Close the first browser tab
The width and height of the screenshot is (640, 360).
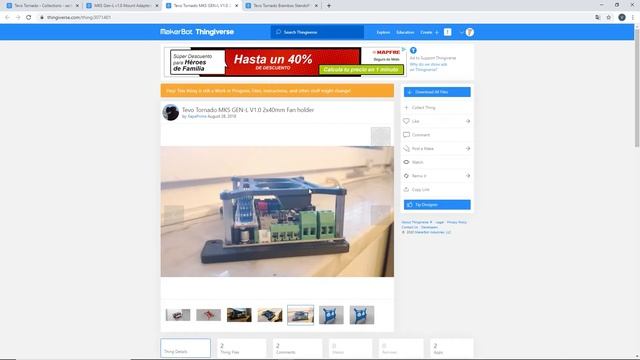coord(77,6)
